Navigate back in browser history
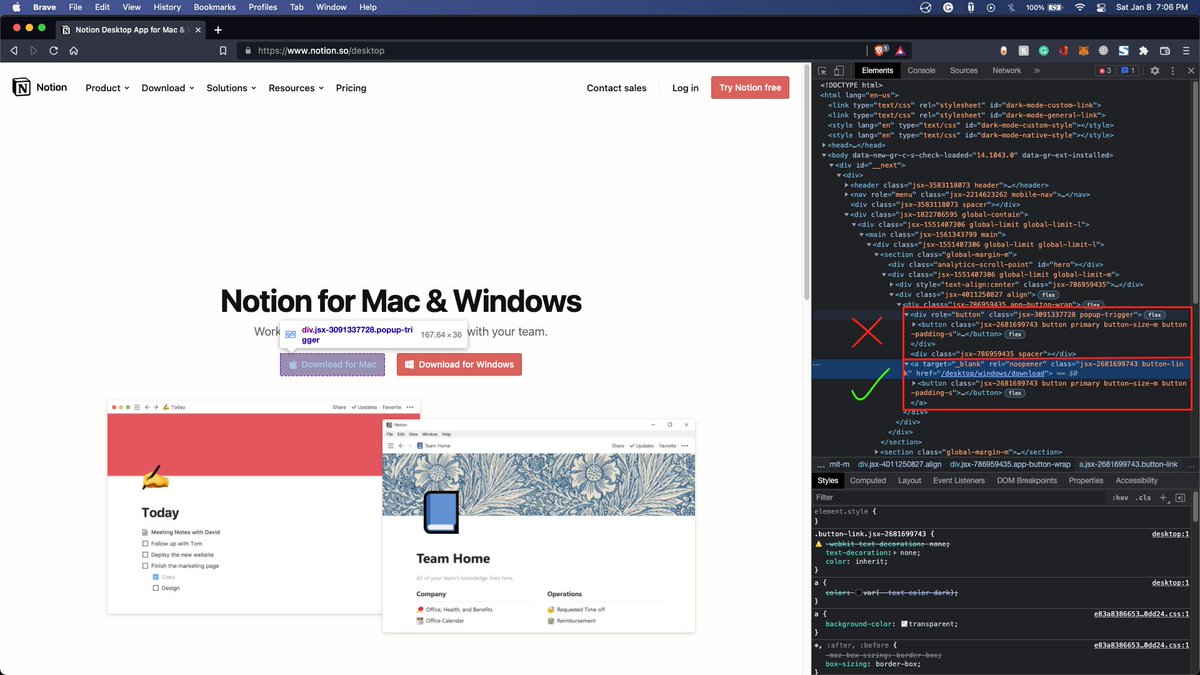Screen dimensions: 1200x675 coord(14,50)
